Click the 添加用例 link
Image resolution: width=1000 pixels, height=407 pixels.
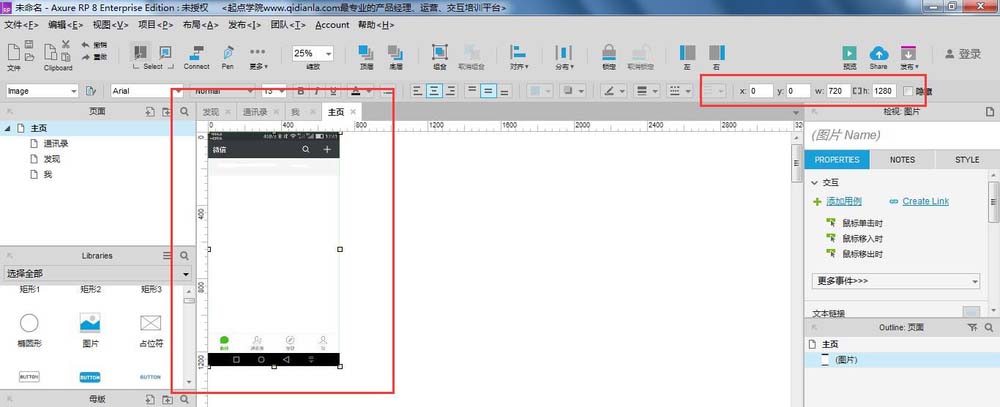[x=844, y=201]
